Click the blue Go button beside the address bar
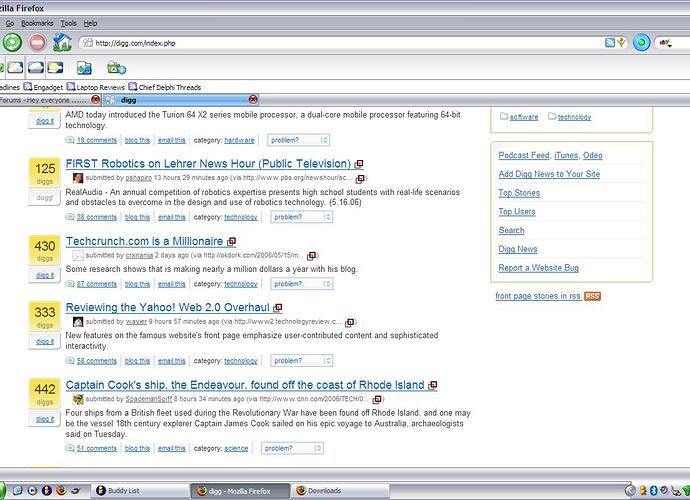Viewport: 690px width, 500px height. click(x=642, y=43)
